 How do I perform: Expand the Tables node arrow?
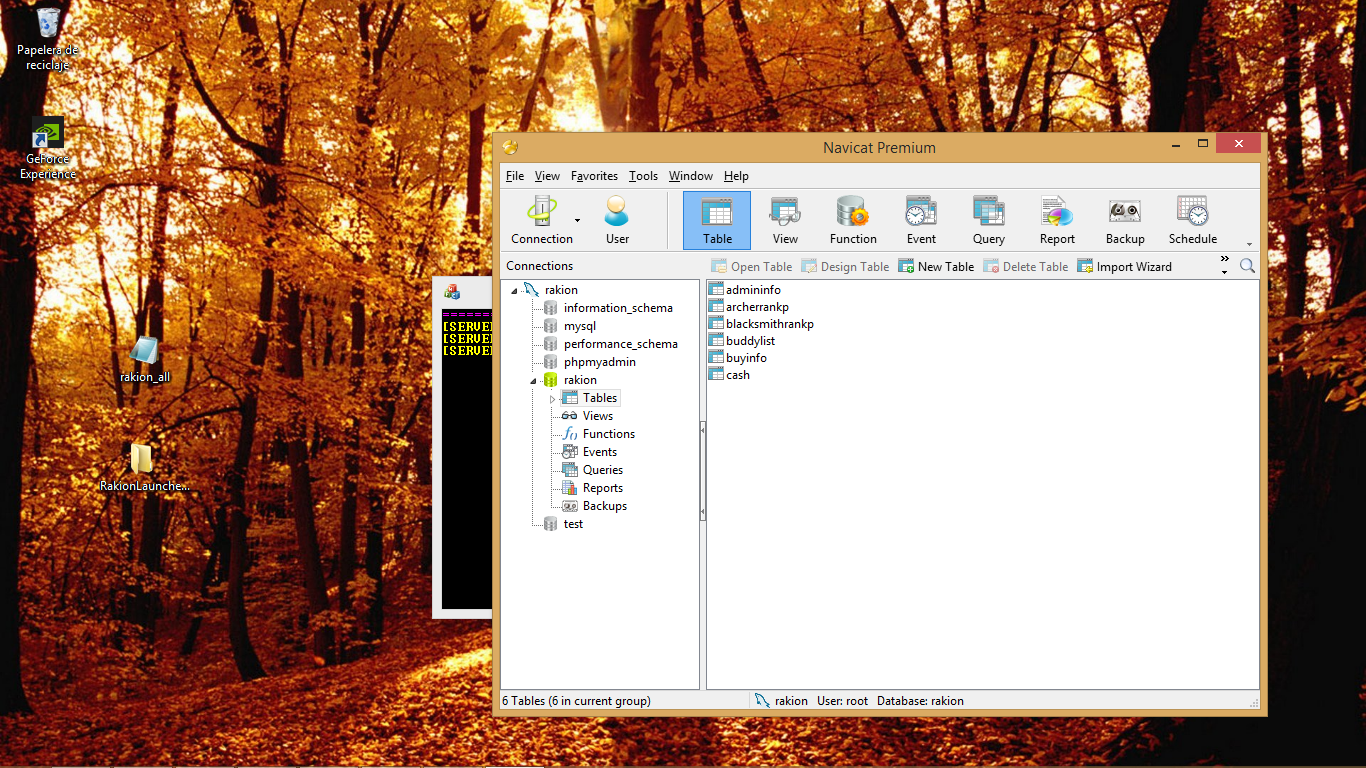(552, 399)
